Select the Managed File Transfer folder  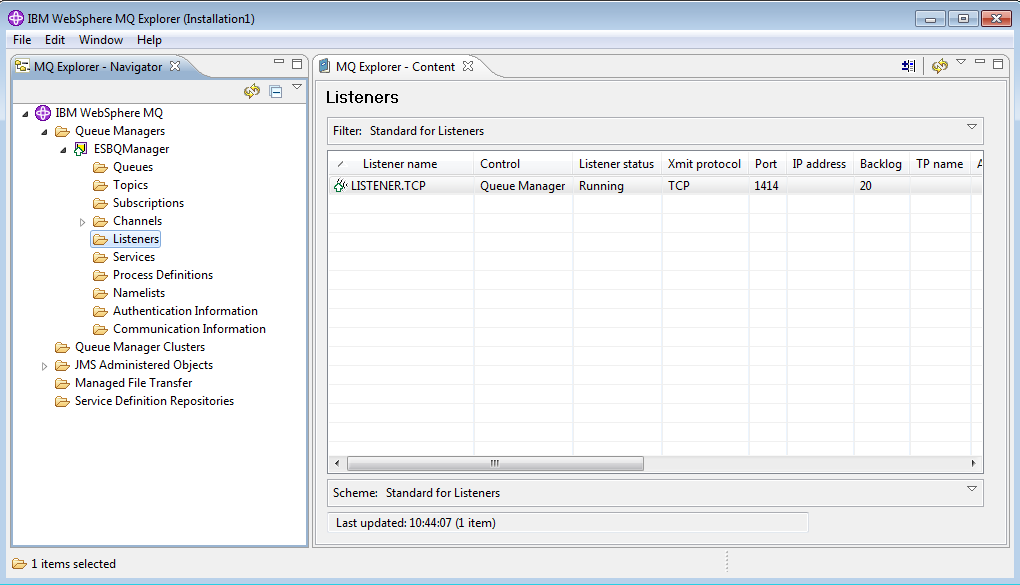tap(133, 383)
